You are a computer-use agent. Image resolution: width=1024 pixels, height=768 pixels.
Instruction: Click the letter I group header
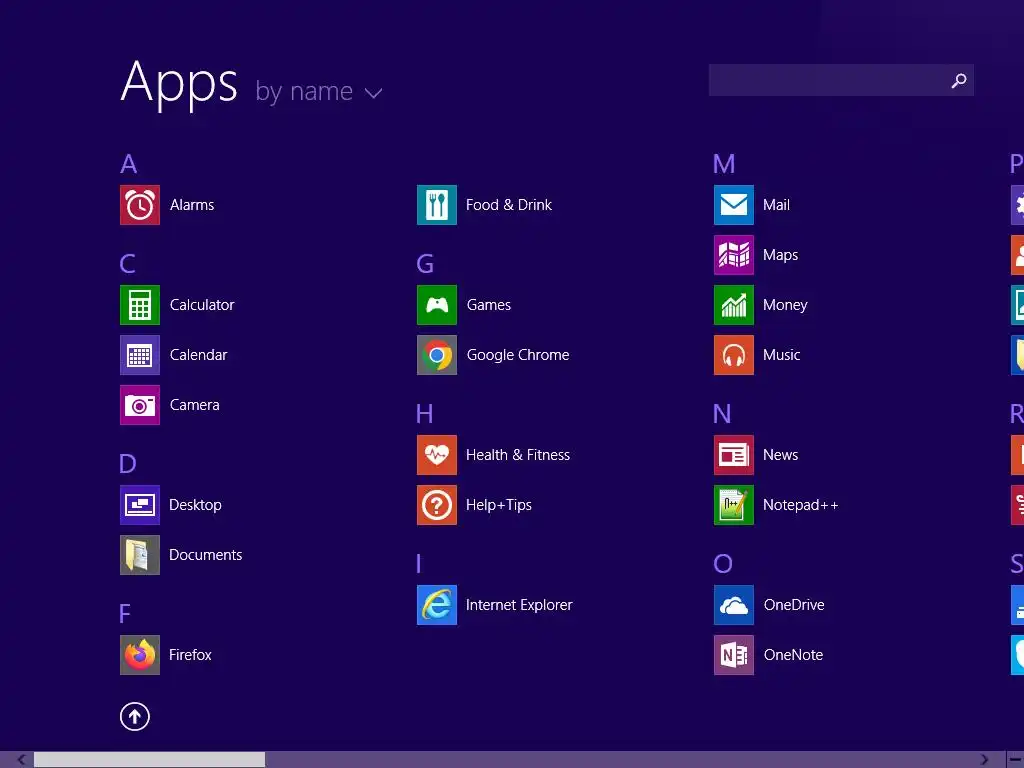pos(419,564)
